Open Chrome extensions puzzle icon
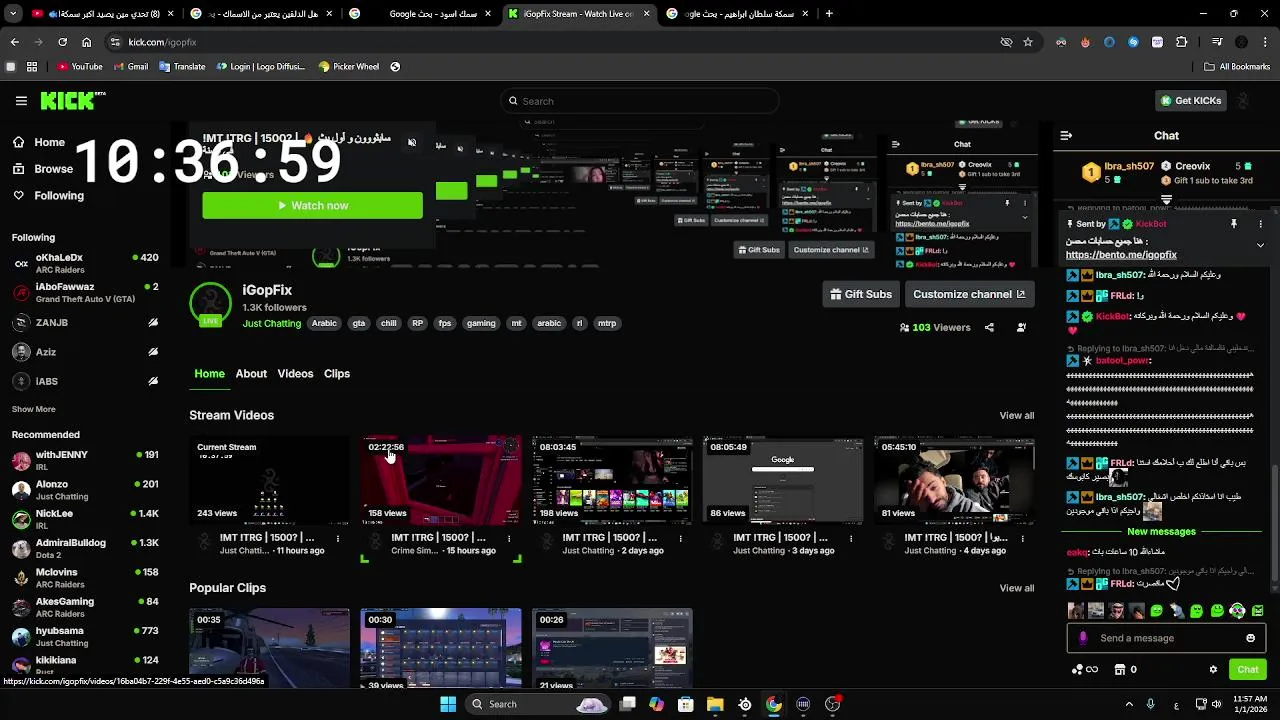 (1181, 42)
